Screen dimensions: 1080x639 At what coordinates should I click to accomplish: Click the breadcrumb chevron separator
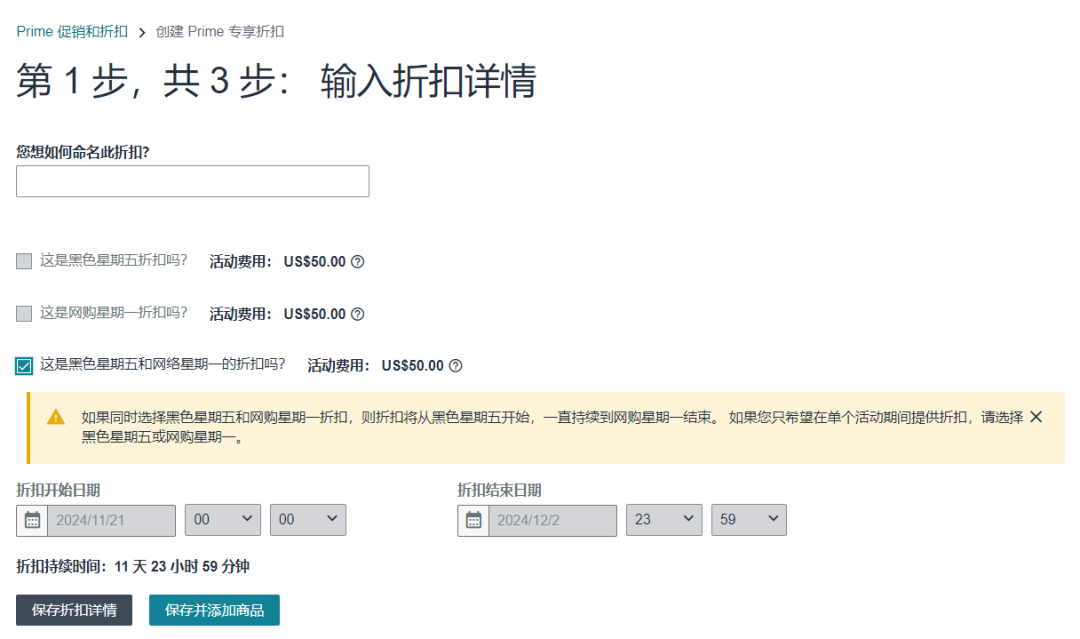(142, 32)
